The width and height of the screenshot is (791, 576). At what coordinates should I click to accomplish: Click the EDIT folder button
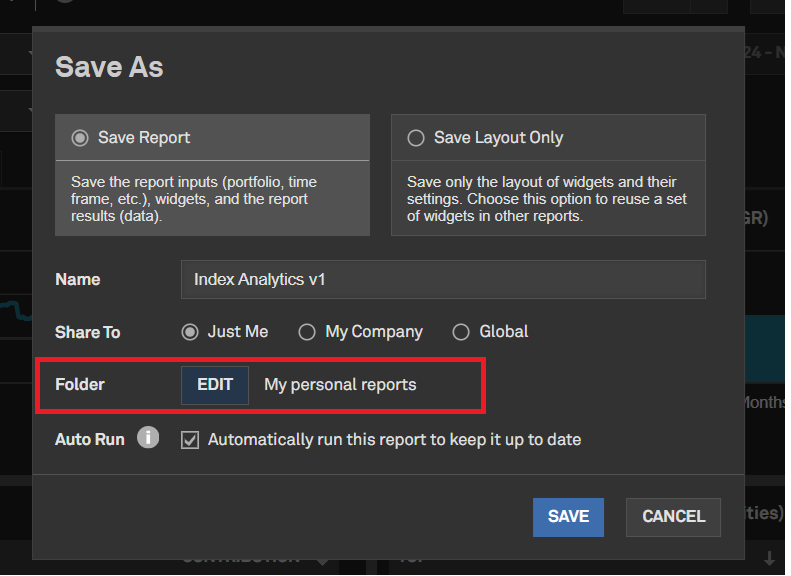tap(215, 385)
